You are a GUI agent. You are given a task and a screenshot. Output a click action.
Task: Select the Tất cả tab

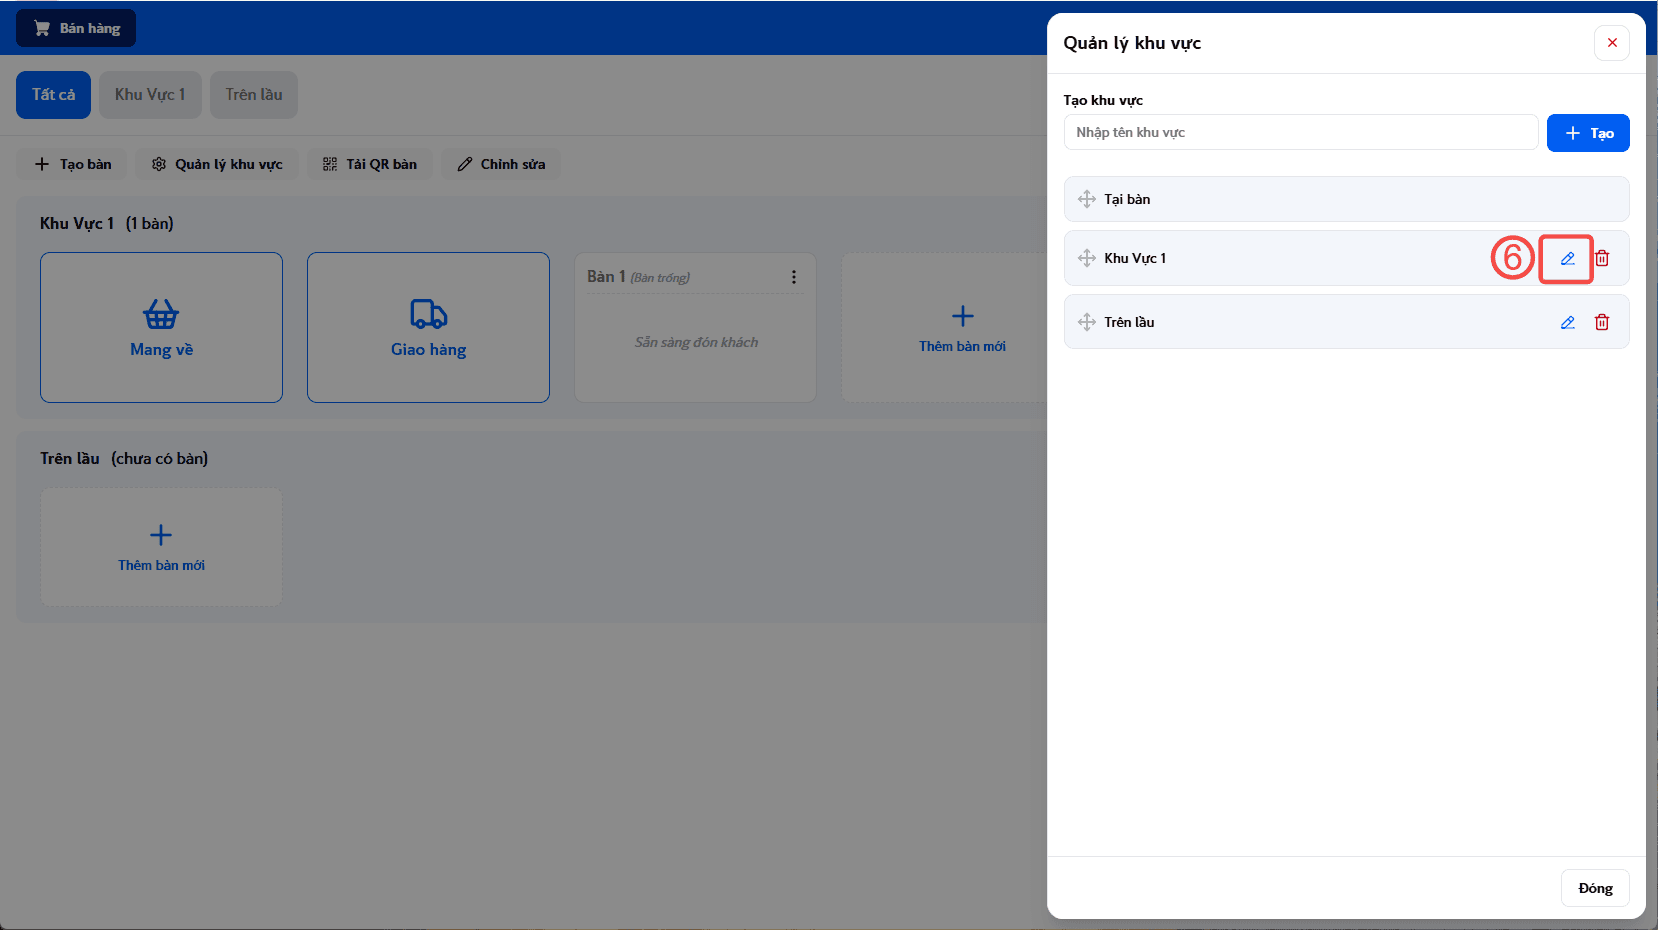click(53, 95)
